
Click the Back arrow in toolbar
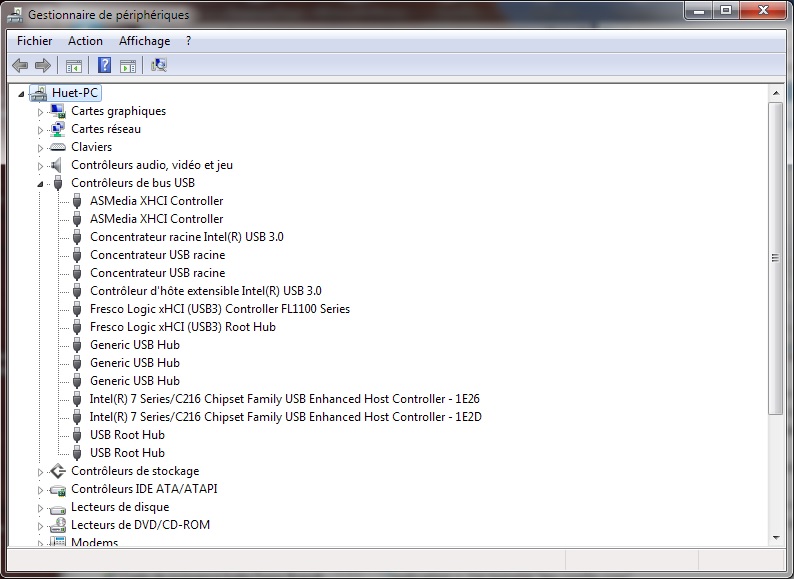coord(20,66)
